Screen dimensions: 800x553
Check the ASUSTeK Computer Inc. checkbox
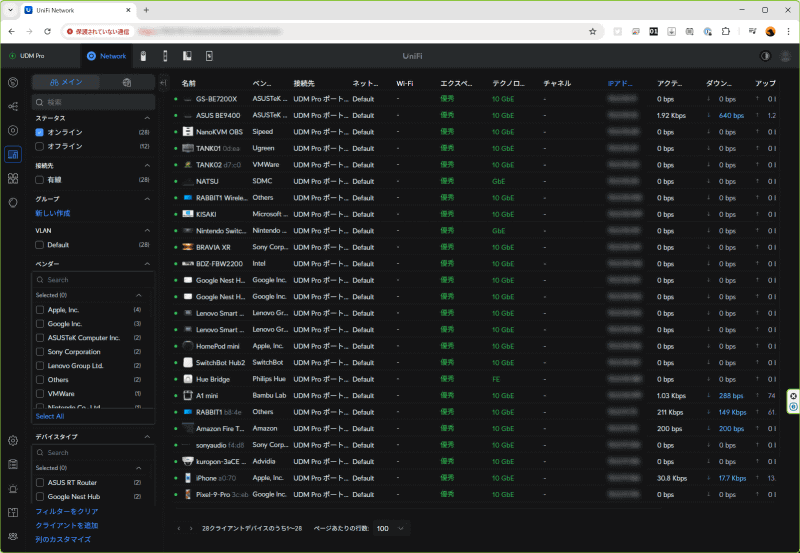point(40,338)
